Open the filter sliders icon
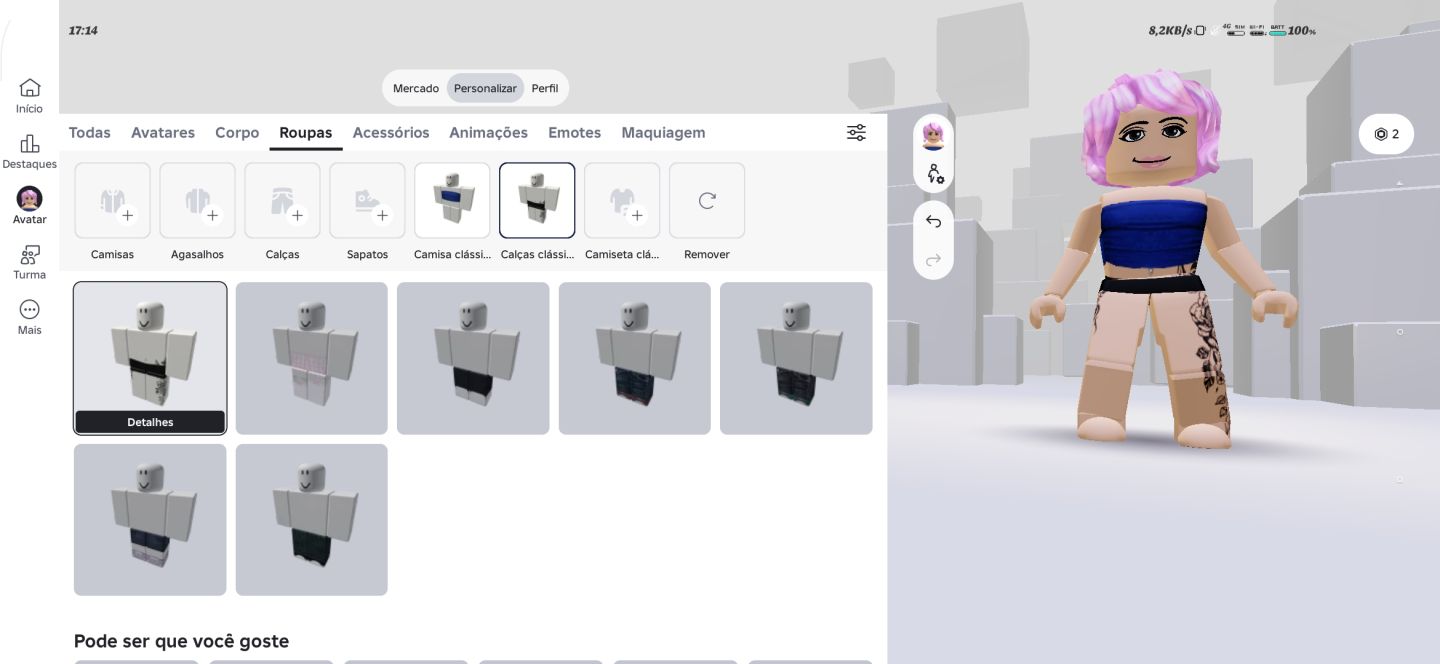1440x664 pixels. coord(856,133)
